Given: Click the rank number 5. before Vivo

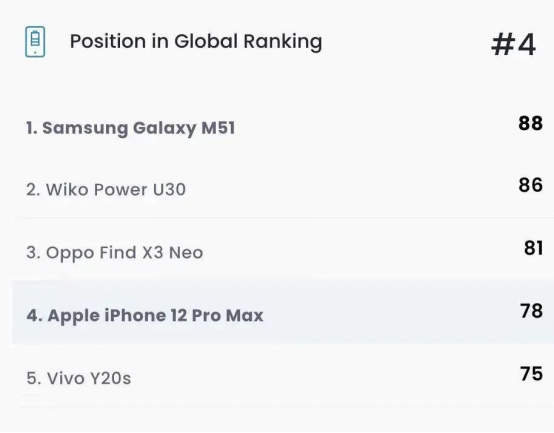Looking at the screenshot, I should tap(34, 378).
